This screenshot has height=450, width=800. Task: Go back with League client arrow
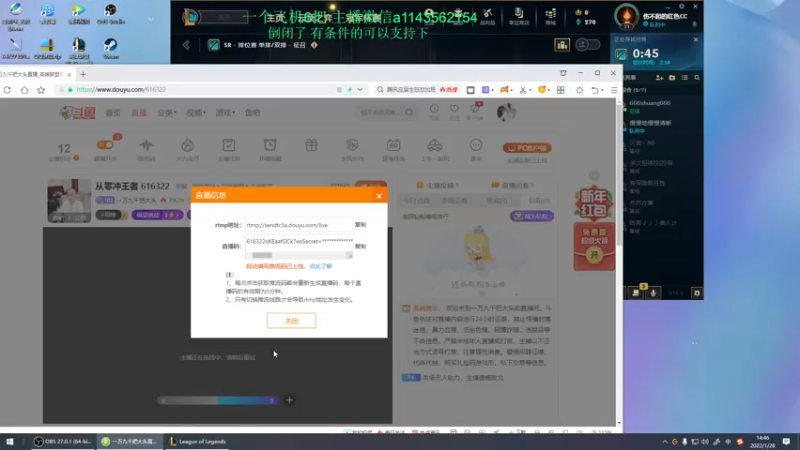(186, 45)
